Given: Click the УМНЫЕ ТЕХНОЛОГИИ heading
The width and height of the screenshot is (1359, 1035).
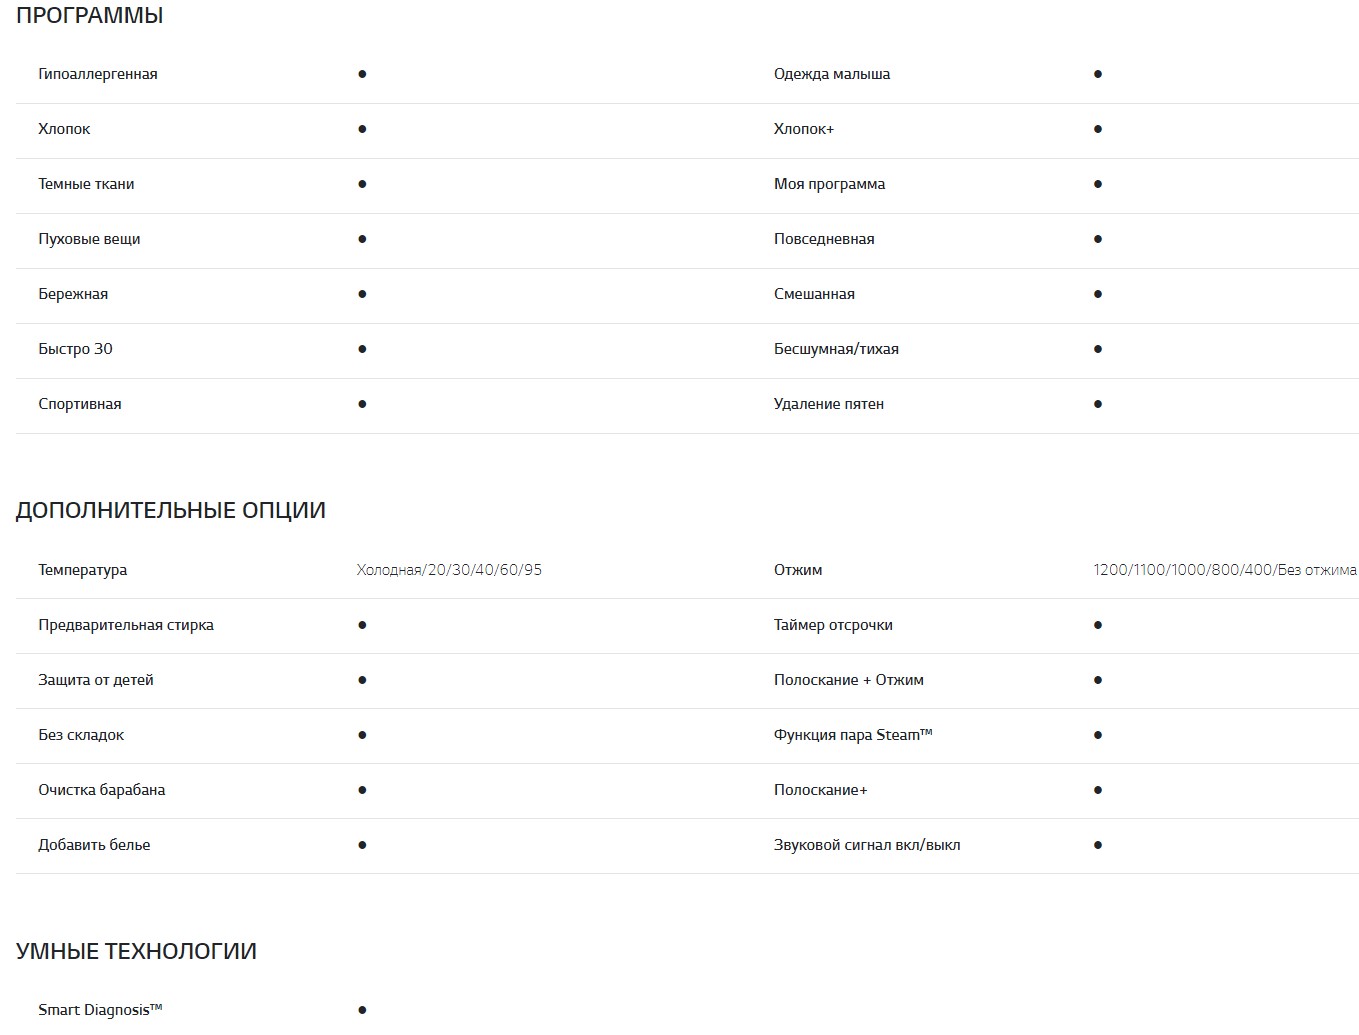Looking at the screenshot, I should click(136, 951).
